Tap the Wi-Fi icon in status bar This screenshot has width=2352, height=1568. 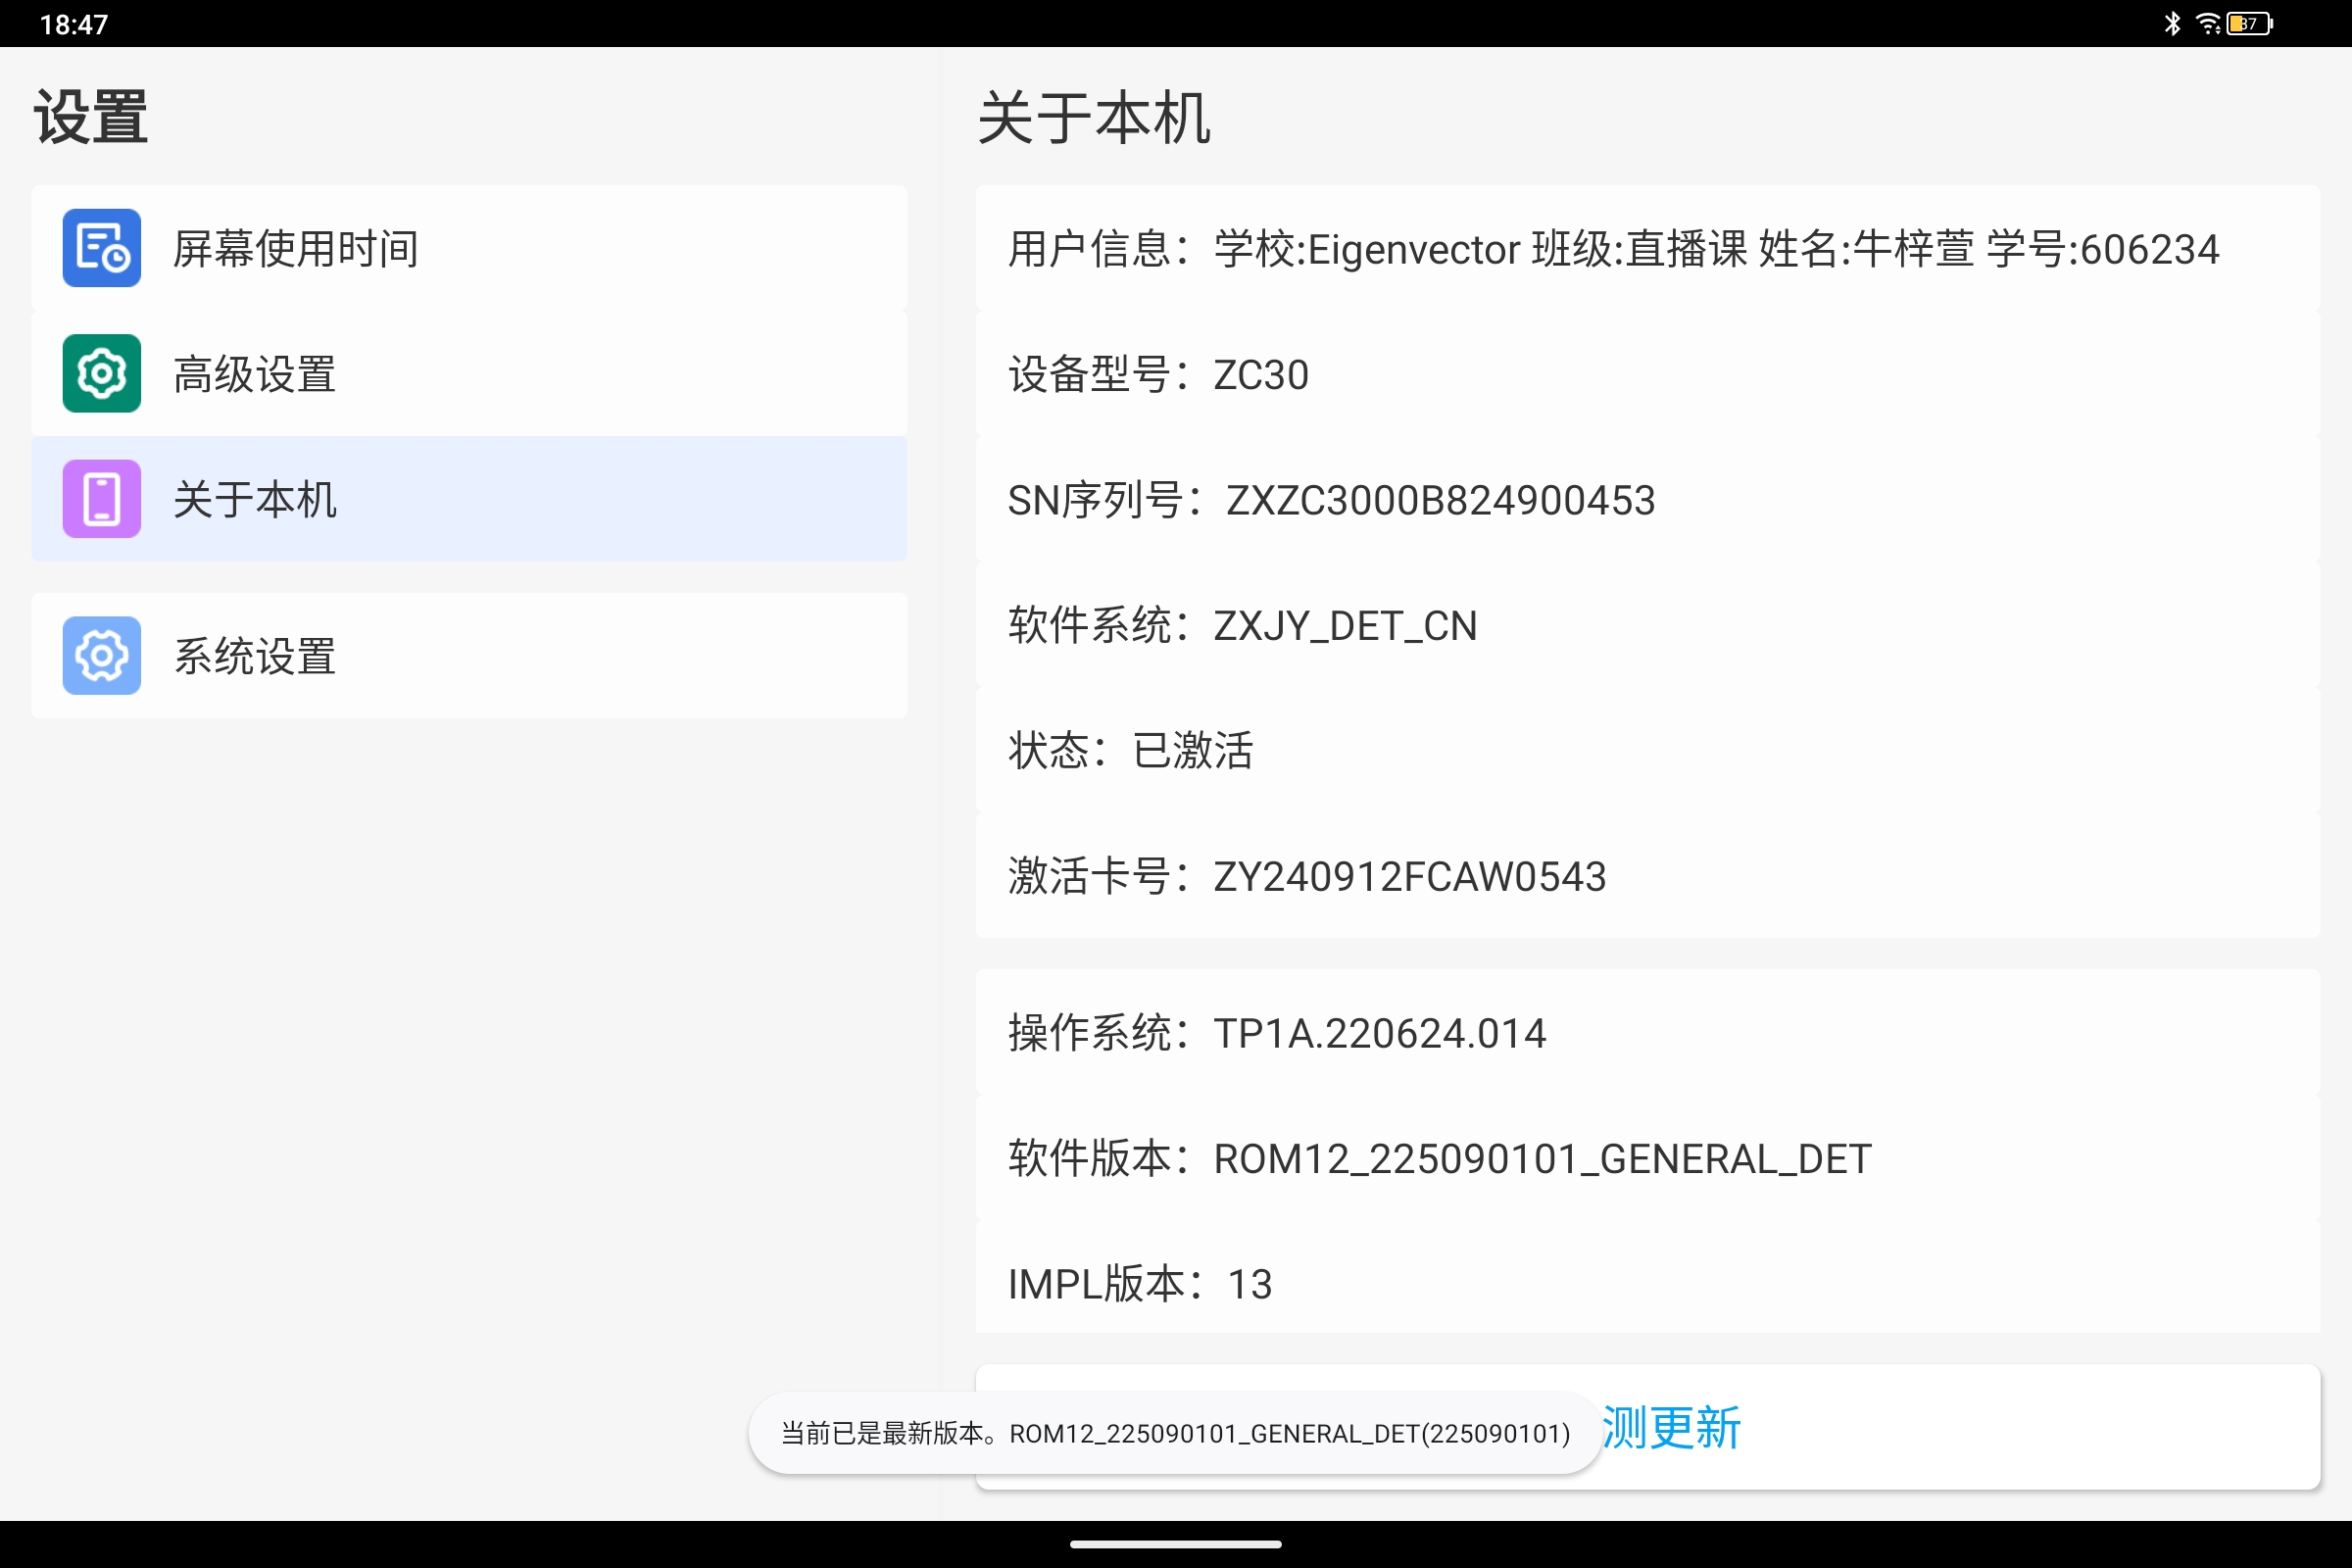(x=2207, y=23)
